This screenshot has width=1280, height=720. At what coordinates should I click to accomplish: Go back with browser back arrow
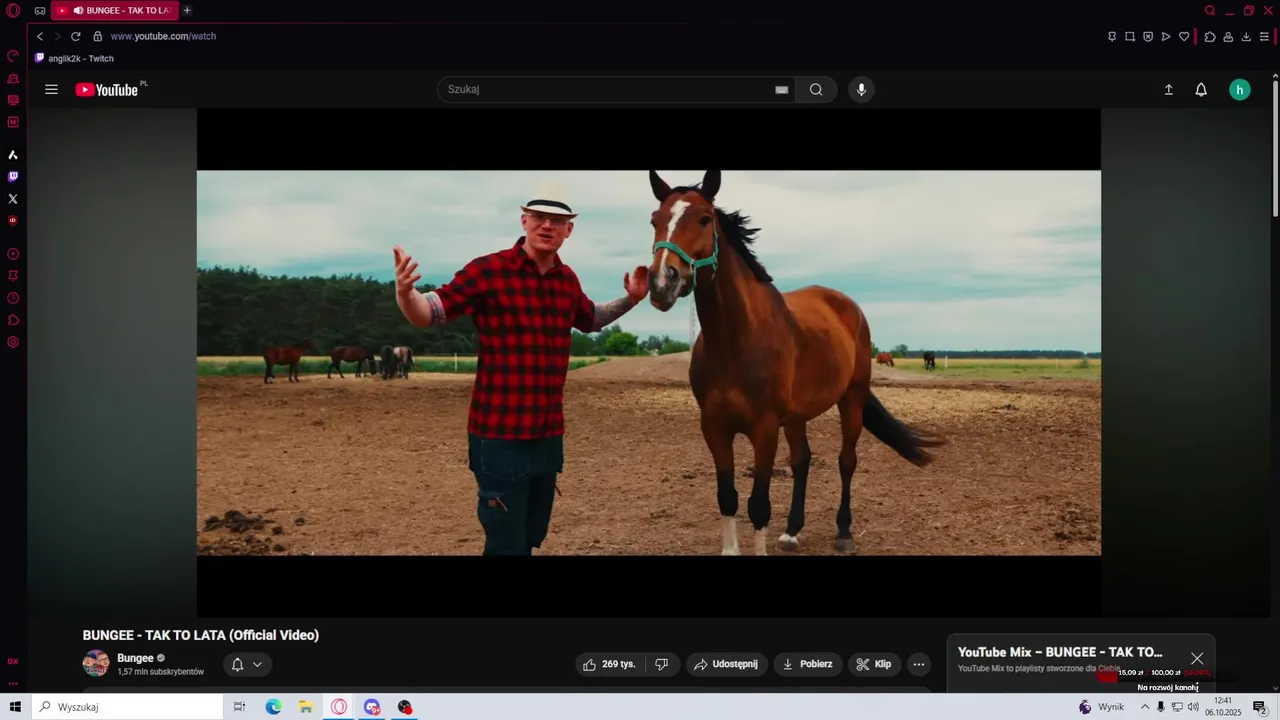[40, 36]
